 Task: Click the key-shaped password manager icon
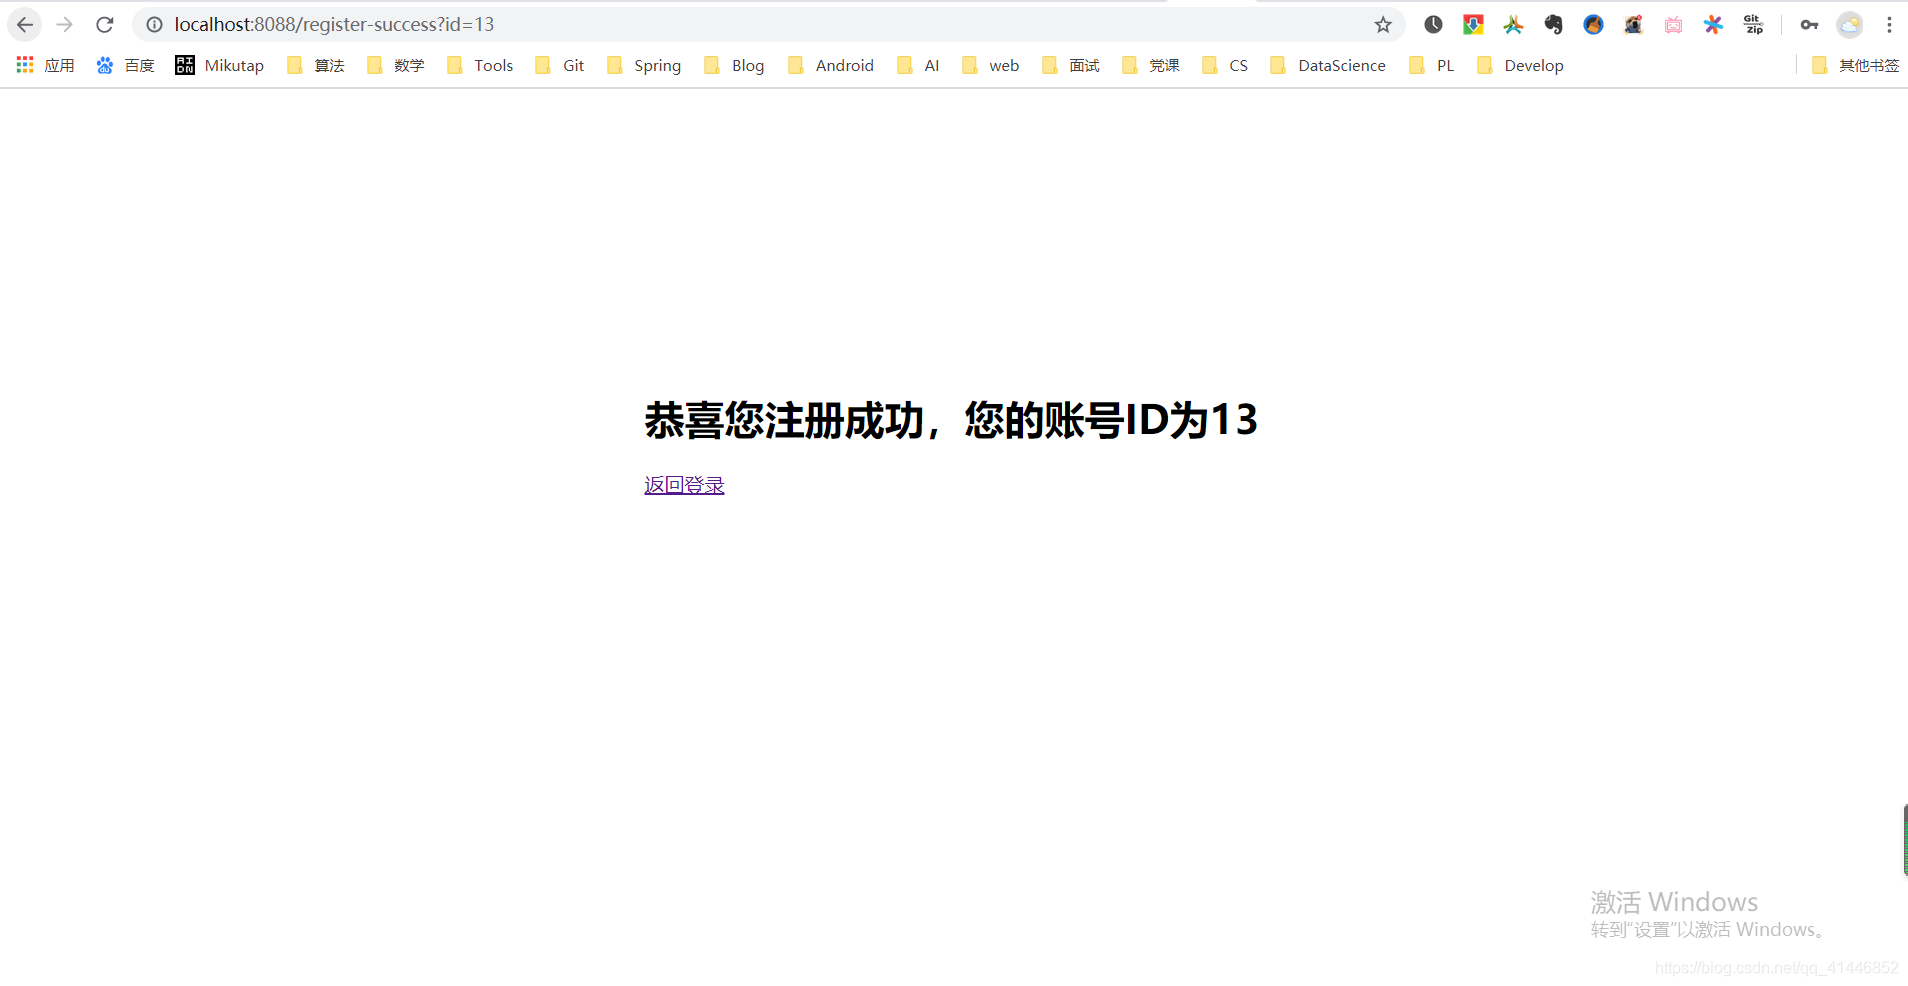tap(1808, 24)
